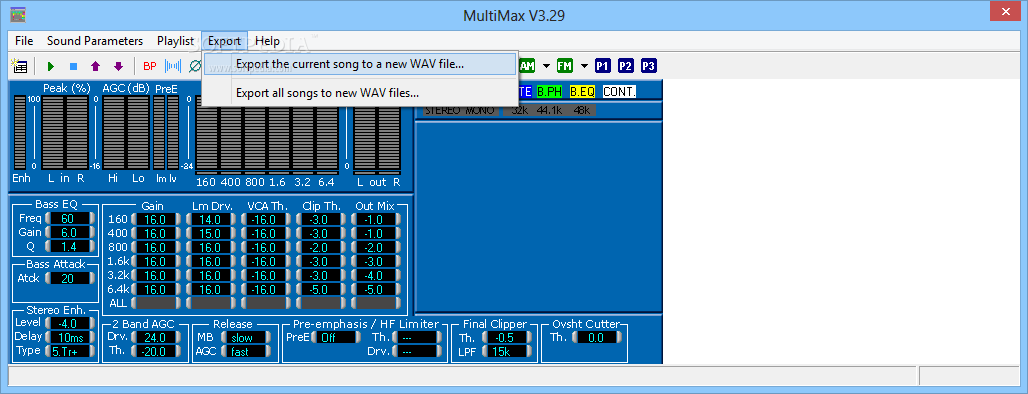Click the 160 band Gain field
The image size is (1028, 394).
pyautogui.click(x=155, y=220)
